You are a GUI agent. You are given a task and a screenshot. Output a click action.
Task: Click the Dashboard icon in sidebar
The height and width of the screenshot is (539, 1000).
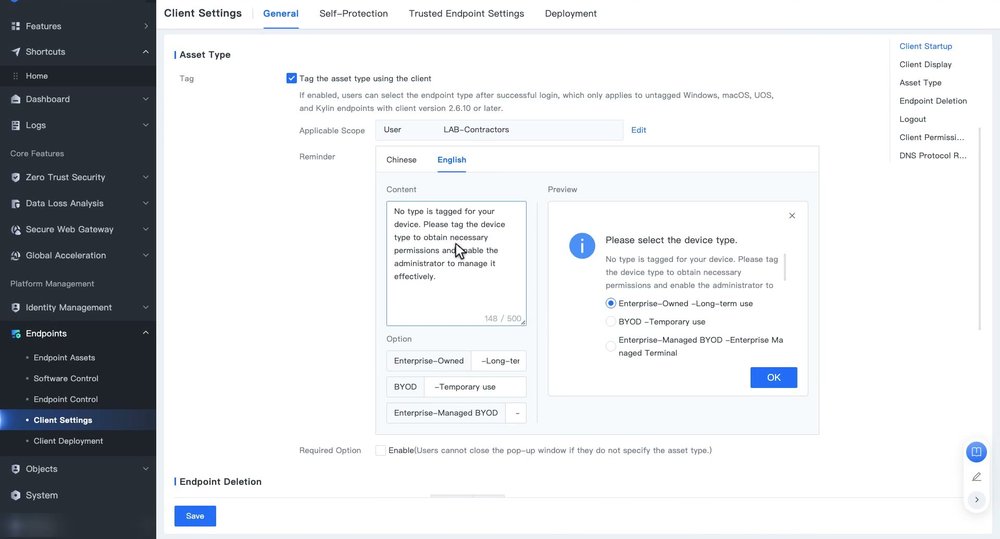(15, 99)
